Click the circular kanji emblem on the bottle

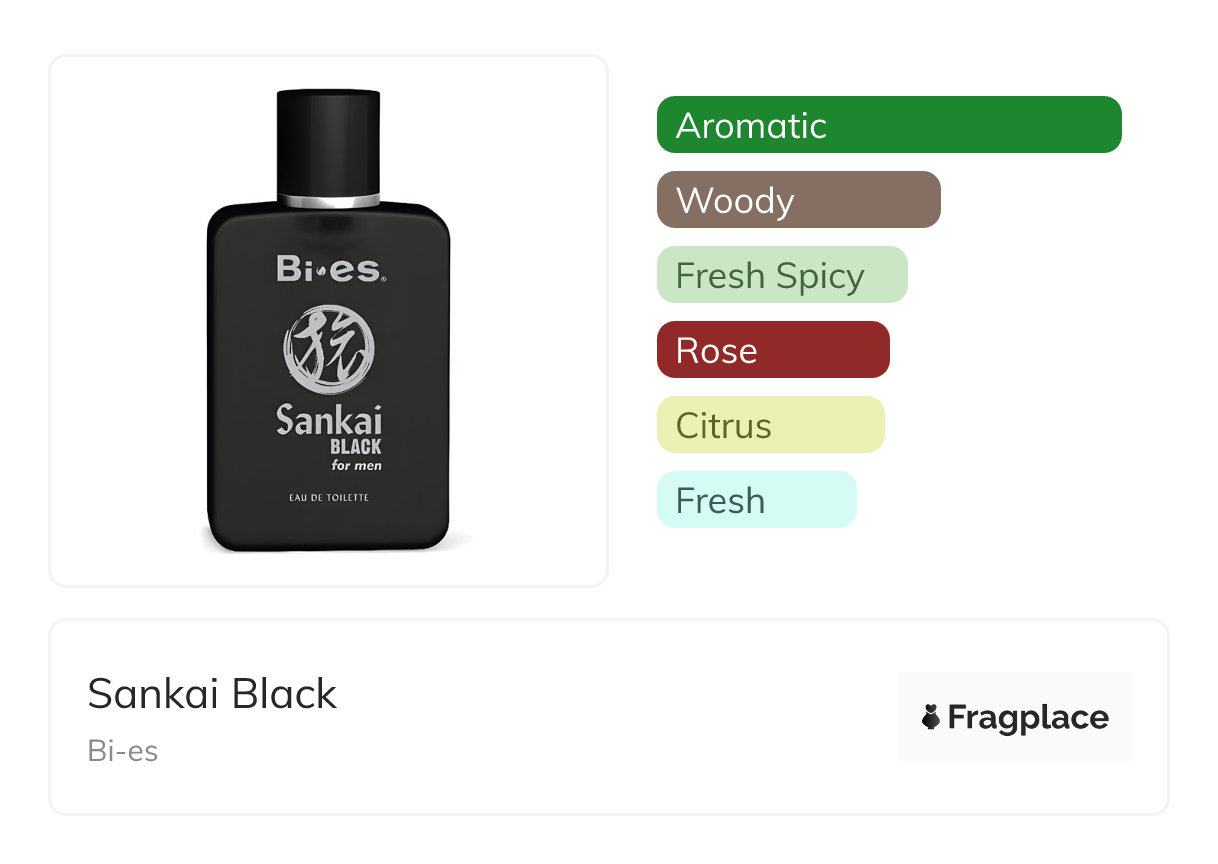329,350
